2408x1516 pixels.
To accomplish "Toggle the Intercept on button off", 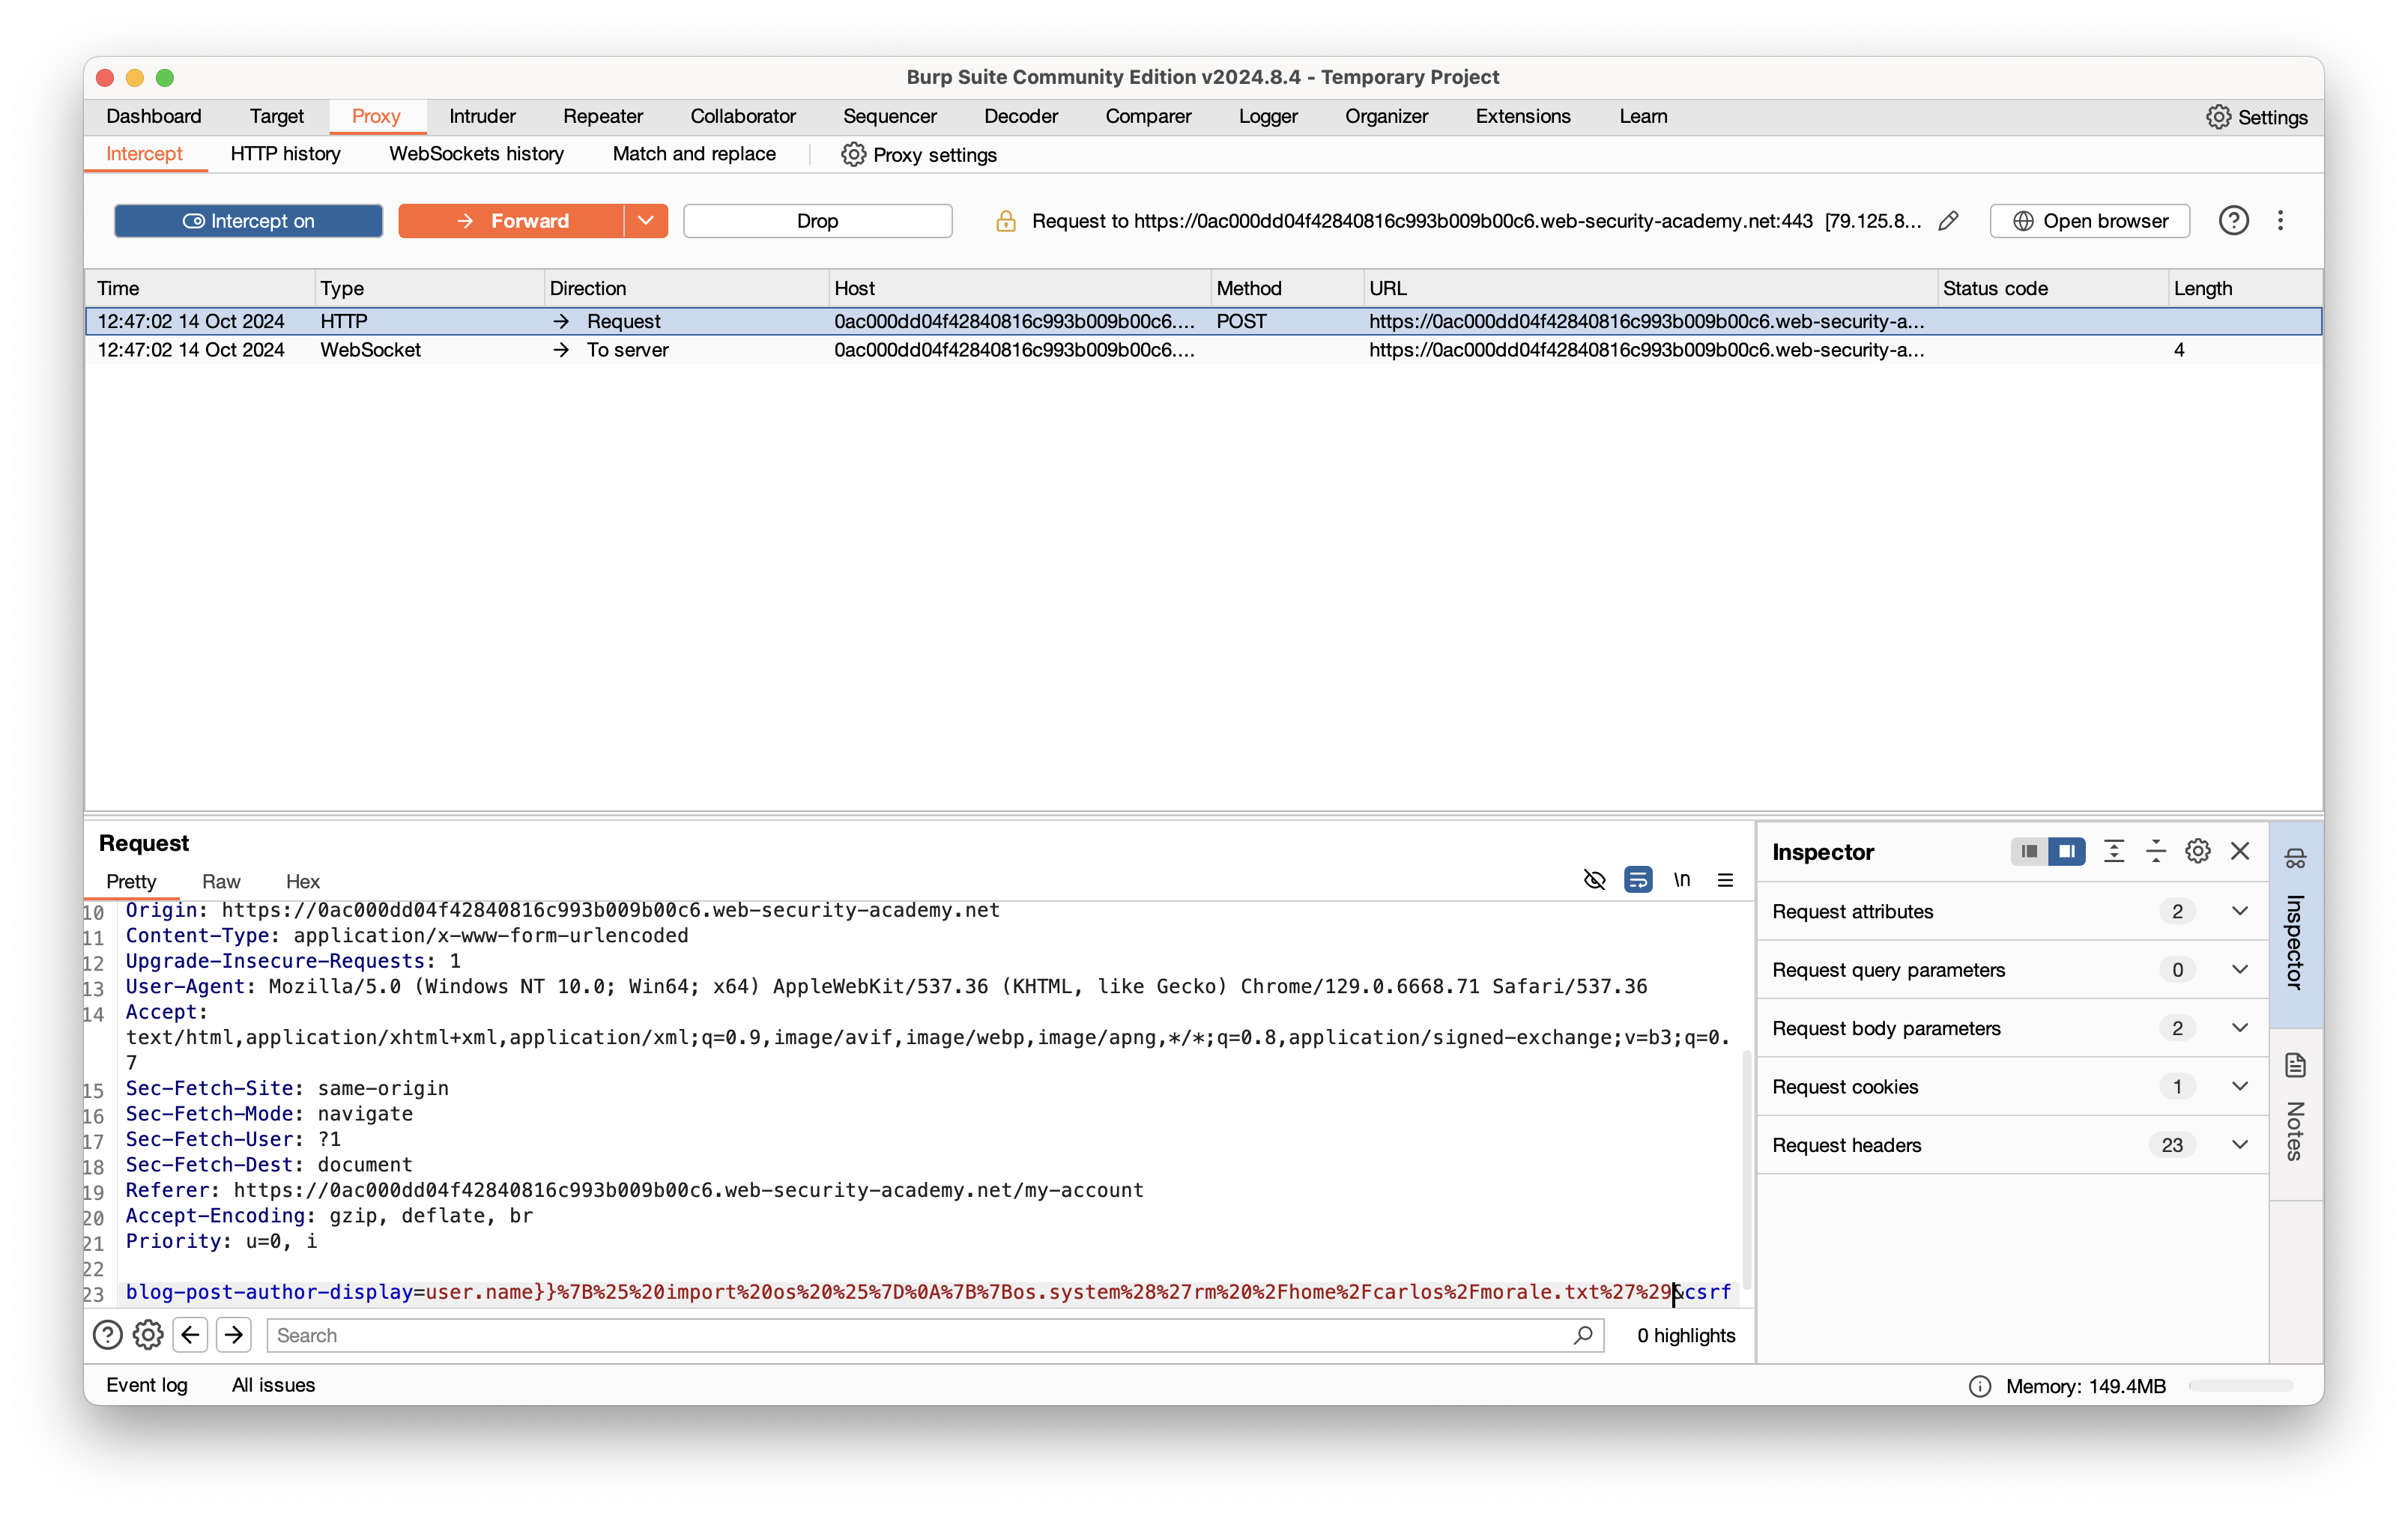I will [248, 221].
